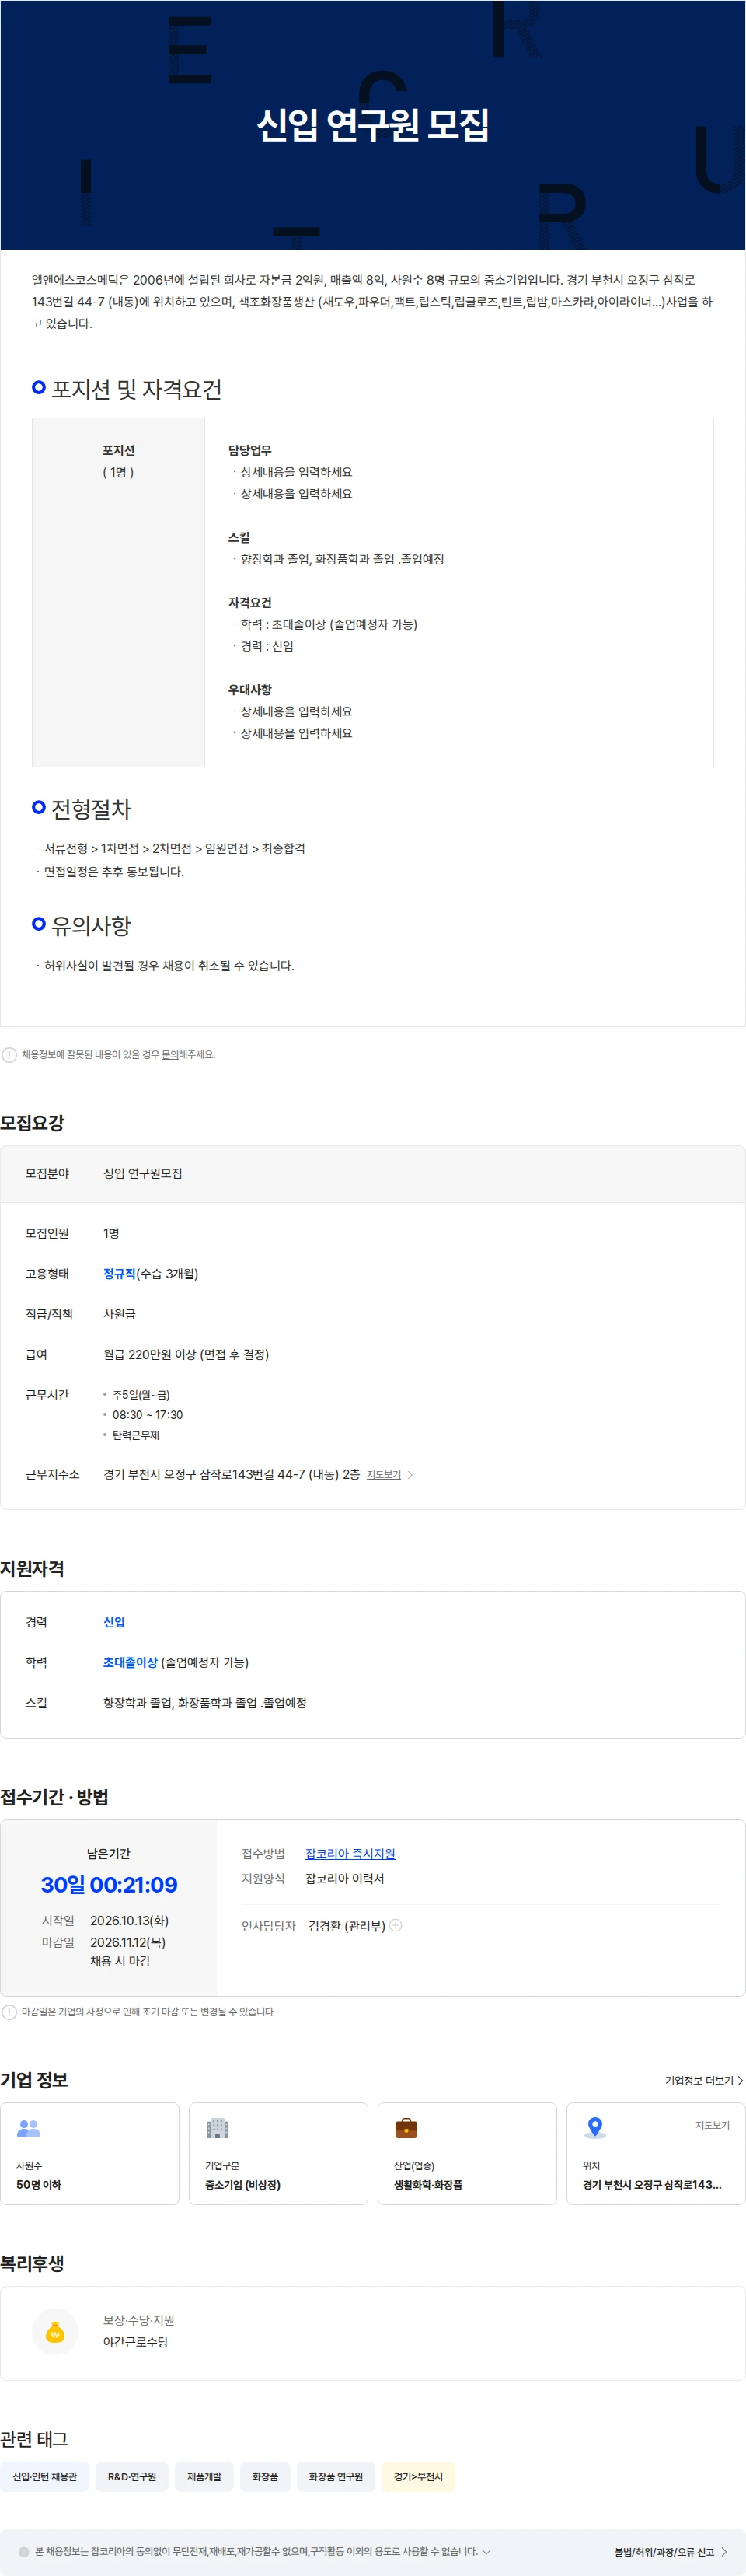The height and width of the screenshot is (2576, 746).
Task: Click the 야간근로수당 benefit text
Action: (136, 2341)
